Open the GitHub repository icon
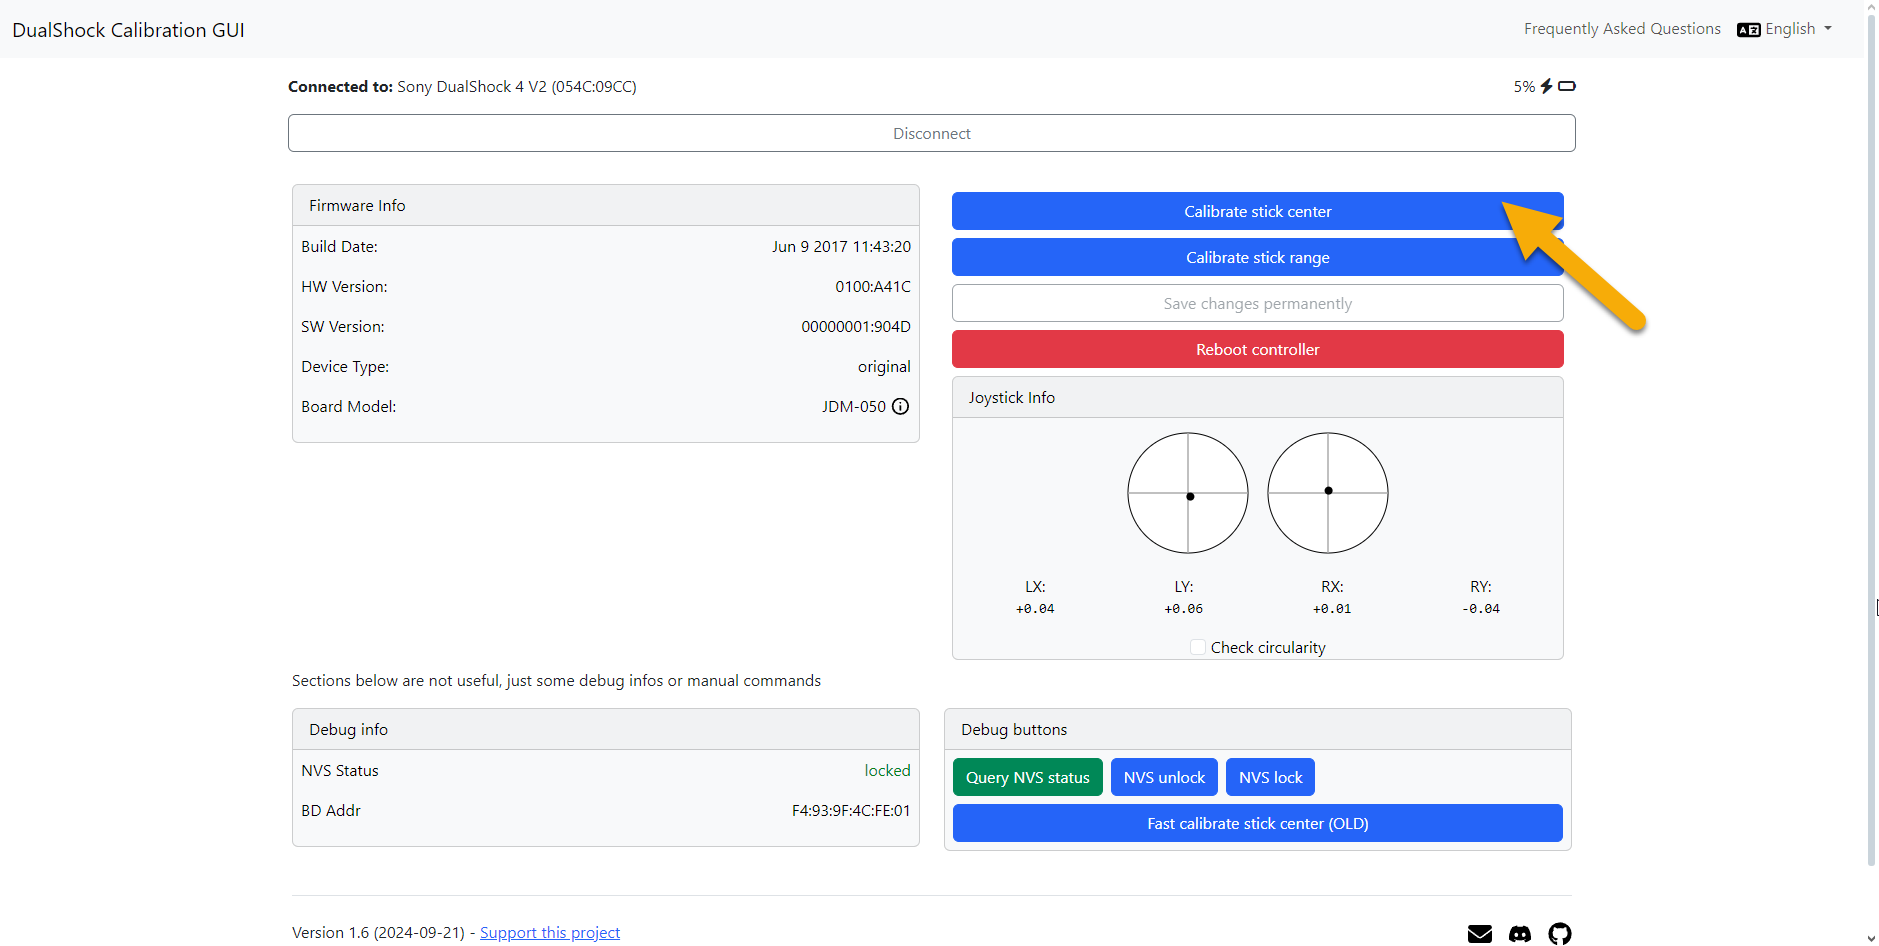The height and width of the screenshot is (946, 1879). tap(1559, 933)
